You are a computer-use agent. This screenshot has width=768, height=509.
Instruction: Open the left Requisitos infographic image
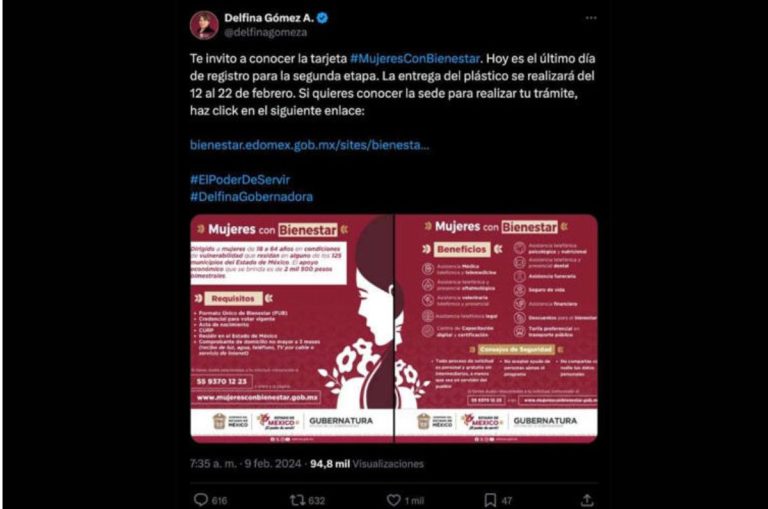click(291, 329)
